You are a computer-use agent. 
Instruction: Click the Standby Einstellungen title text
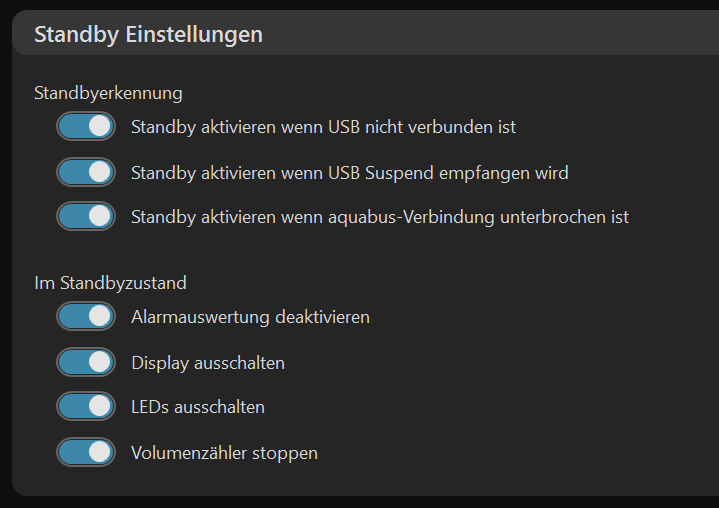148,34
